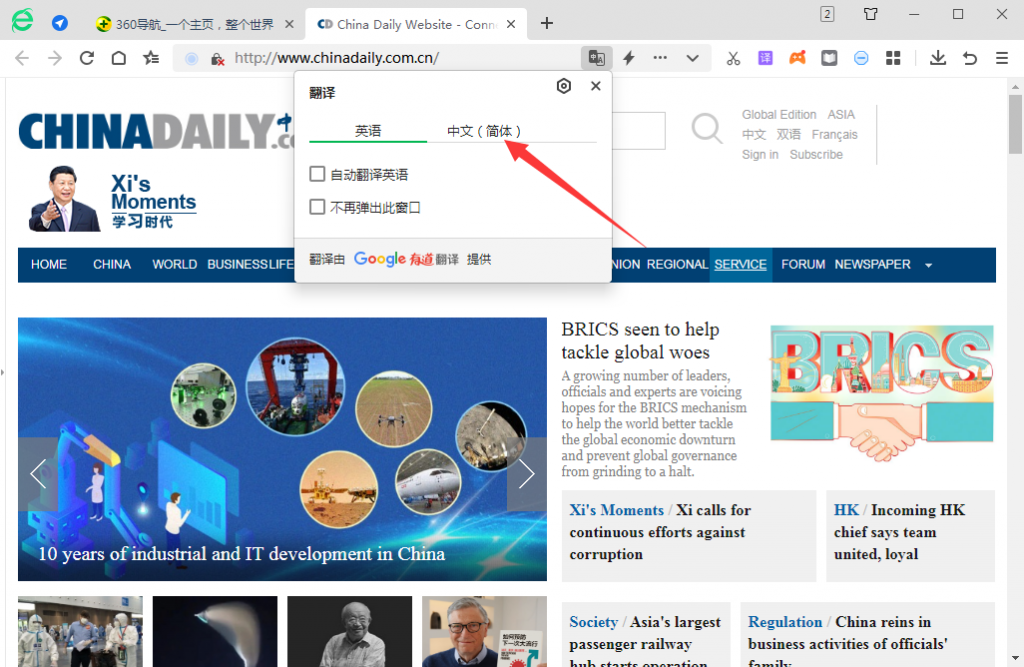Show previous slide with left carousel arrow
The width and height of the screenshot is (1024, 667).
tap(38, 473)
